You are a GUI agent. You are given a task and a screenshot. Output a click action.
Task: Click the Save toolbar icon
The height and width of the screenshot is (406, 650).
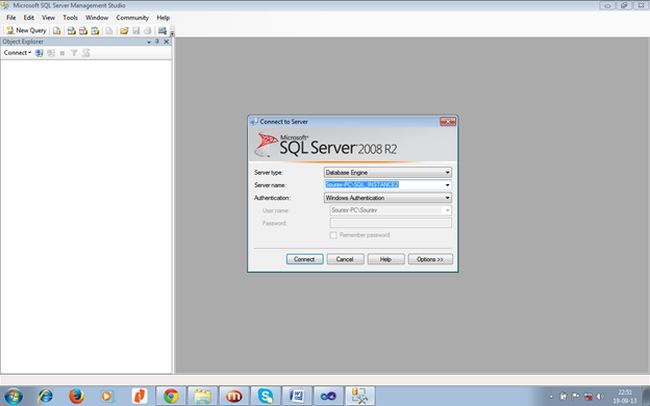(136, 31)
